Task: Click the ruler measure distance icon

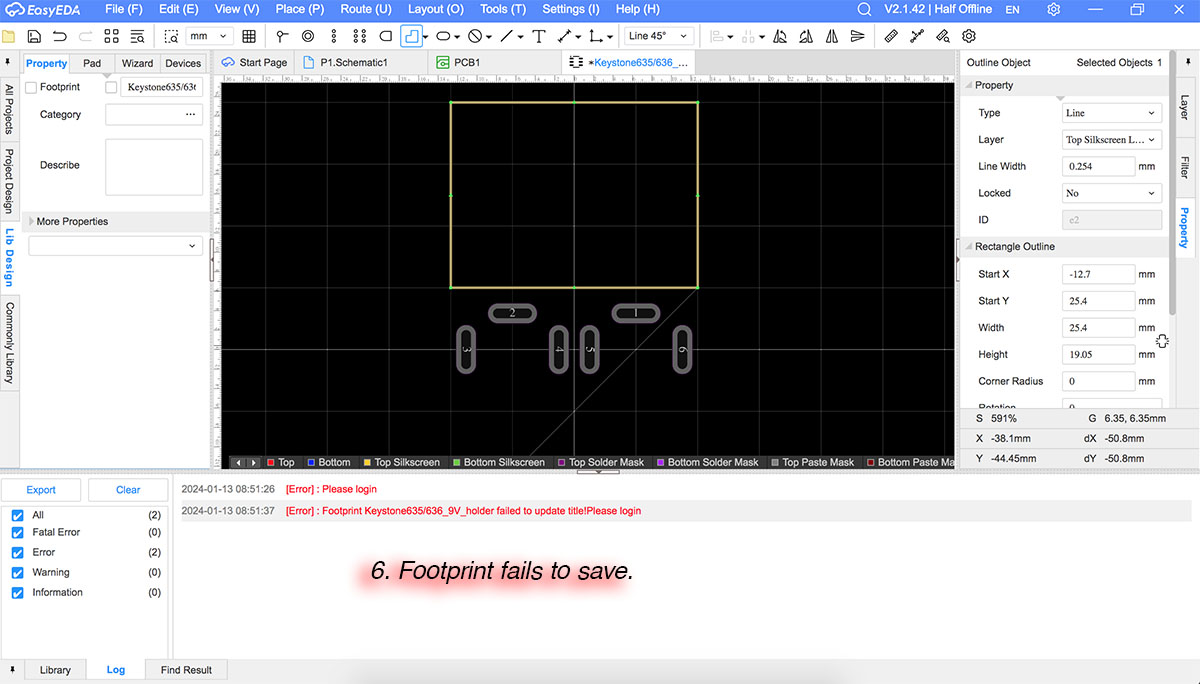Action: pos(892,36)
